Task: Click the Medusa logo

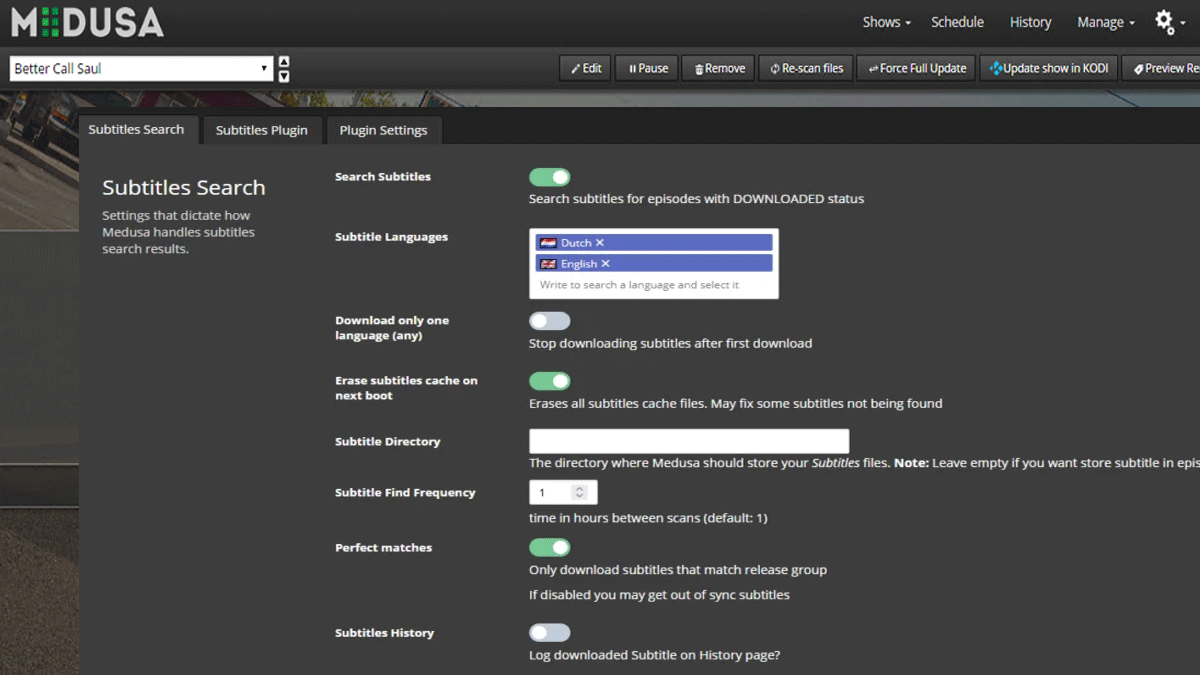Action: tap(87, 22)
